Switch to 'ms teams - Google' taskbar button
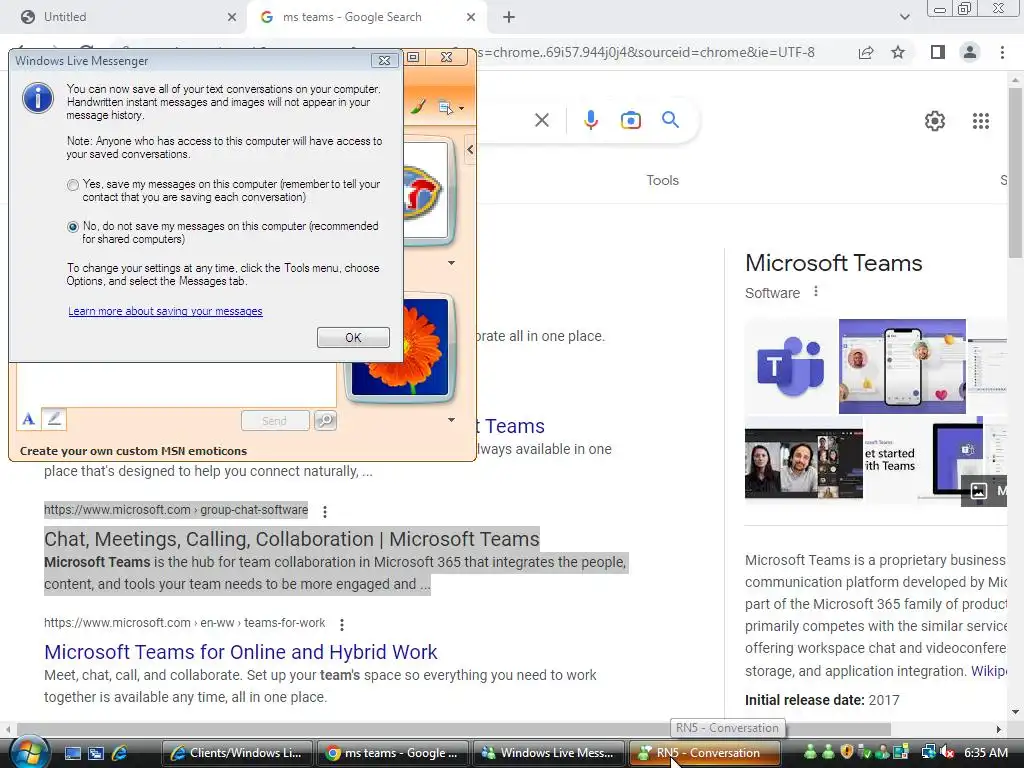The height and width of the screenshot is (768, 1024). point(392,753)
